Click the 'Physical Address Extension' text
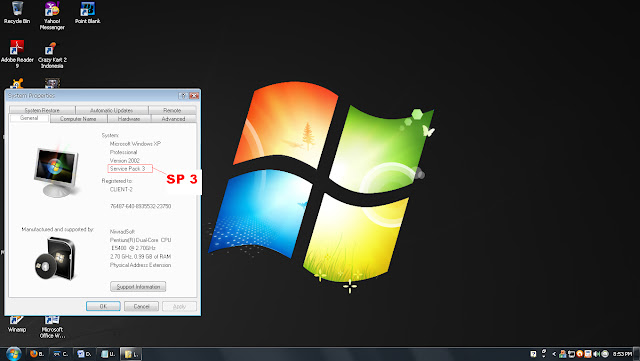Viewport: 640px width, 361px height. 140,265
